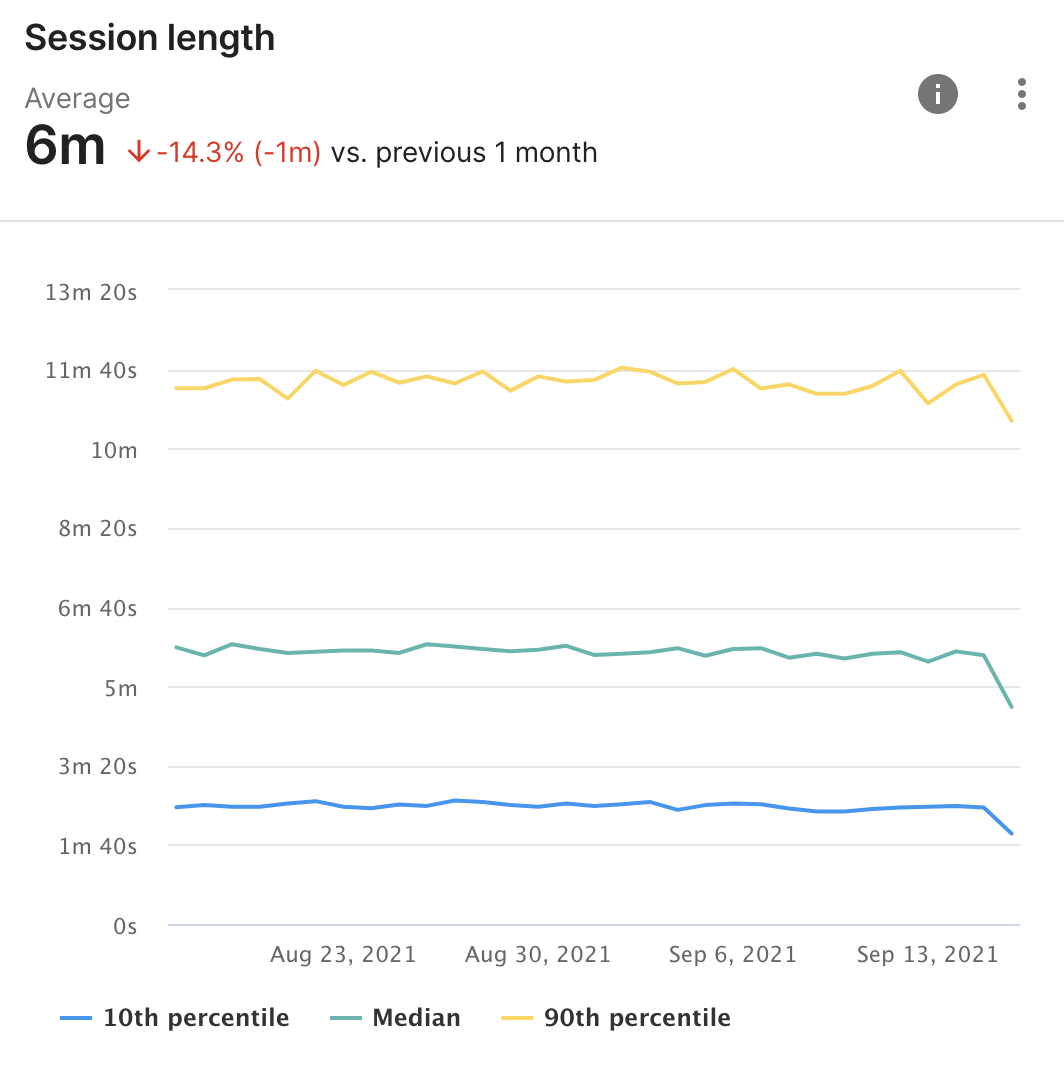Image resolution: width=1064 pixels, height=1084 pixels.
Task: Toggle the 90th percentile legend label
Action: pos(637,1018)
